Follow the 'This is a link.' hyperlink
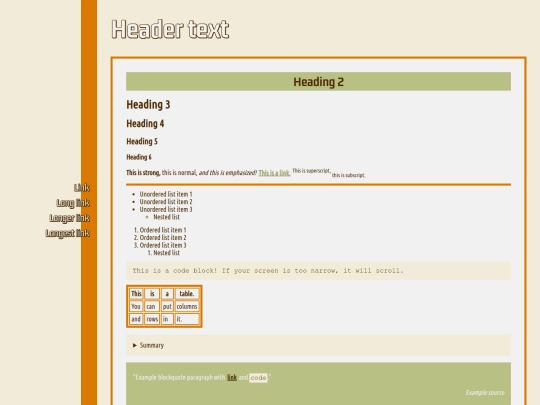The width and height of the screenshot is (540, 405). click(274, 173)
